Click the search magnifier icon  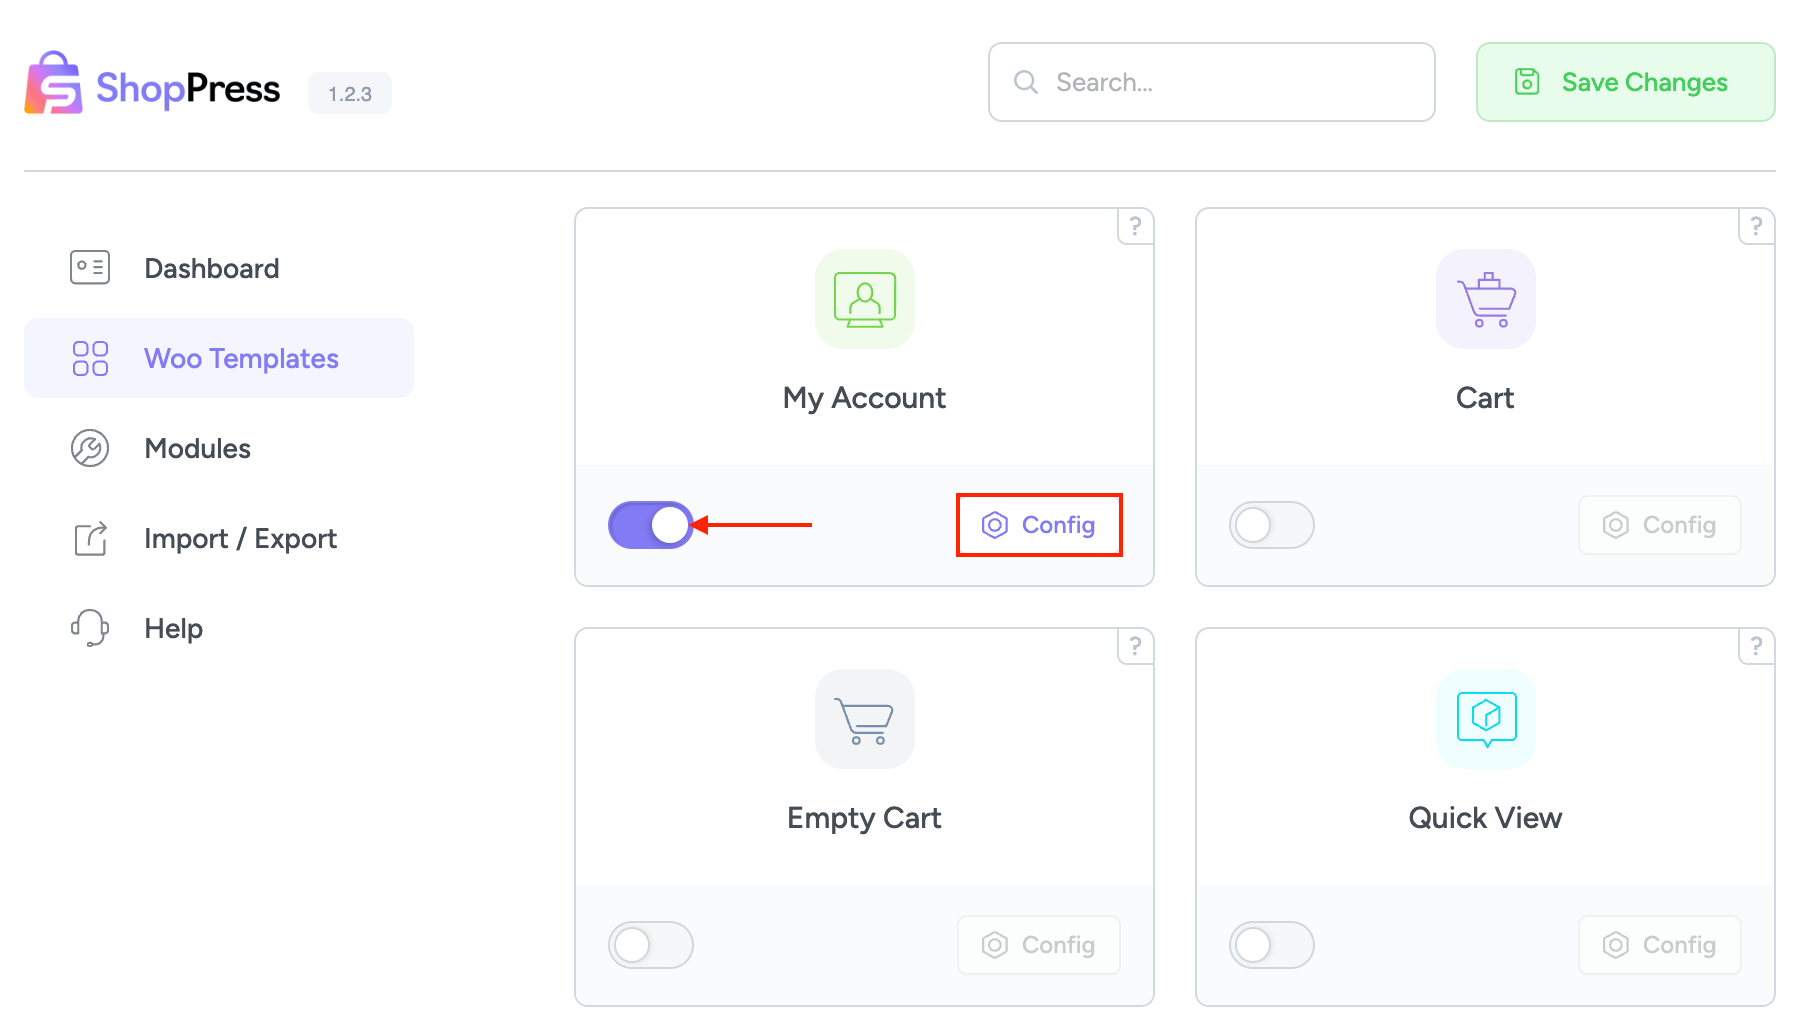pyautogui.click(x=1025, y=82)
